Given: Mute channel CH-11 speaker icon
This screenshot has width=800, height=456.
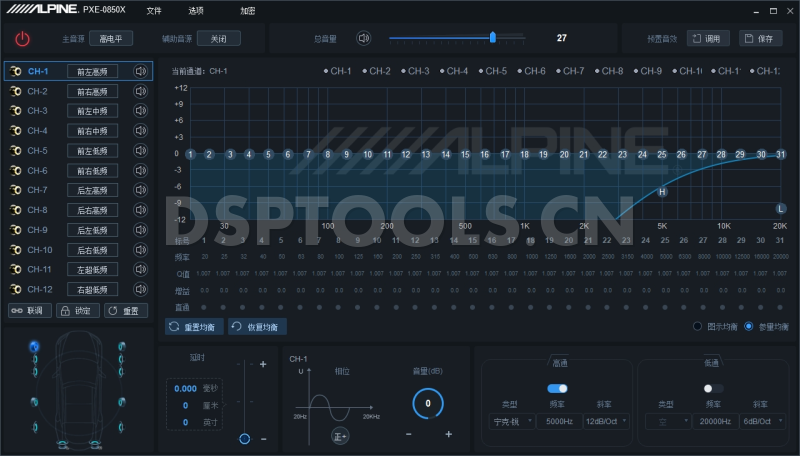Looking at the screenshot, I should click(x=140, y=269).
